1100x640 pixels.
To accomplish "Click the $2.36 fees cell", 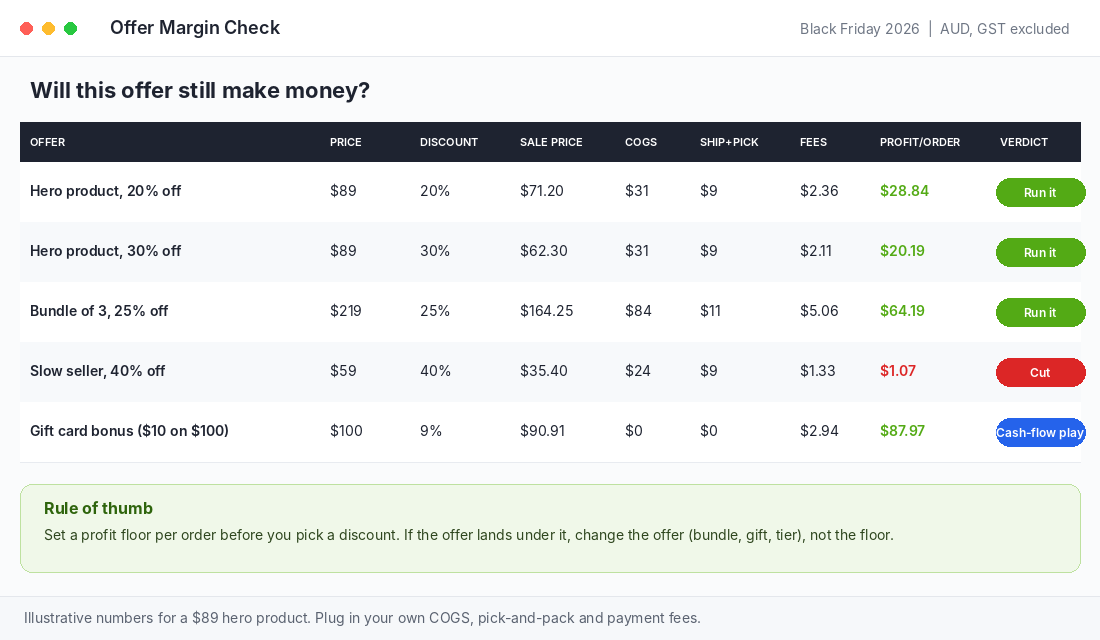I will [x=819, y=191].
